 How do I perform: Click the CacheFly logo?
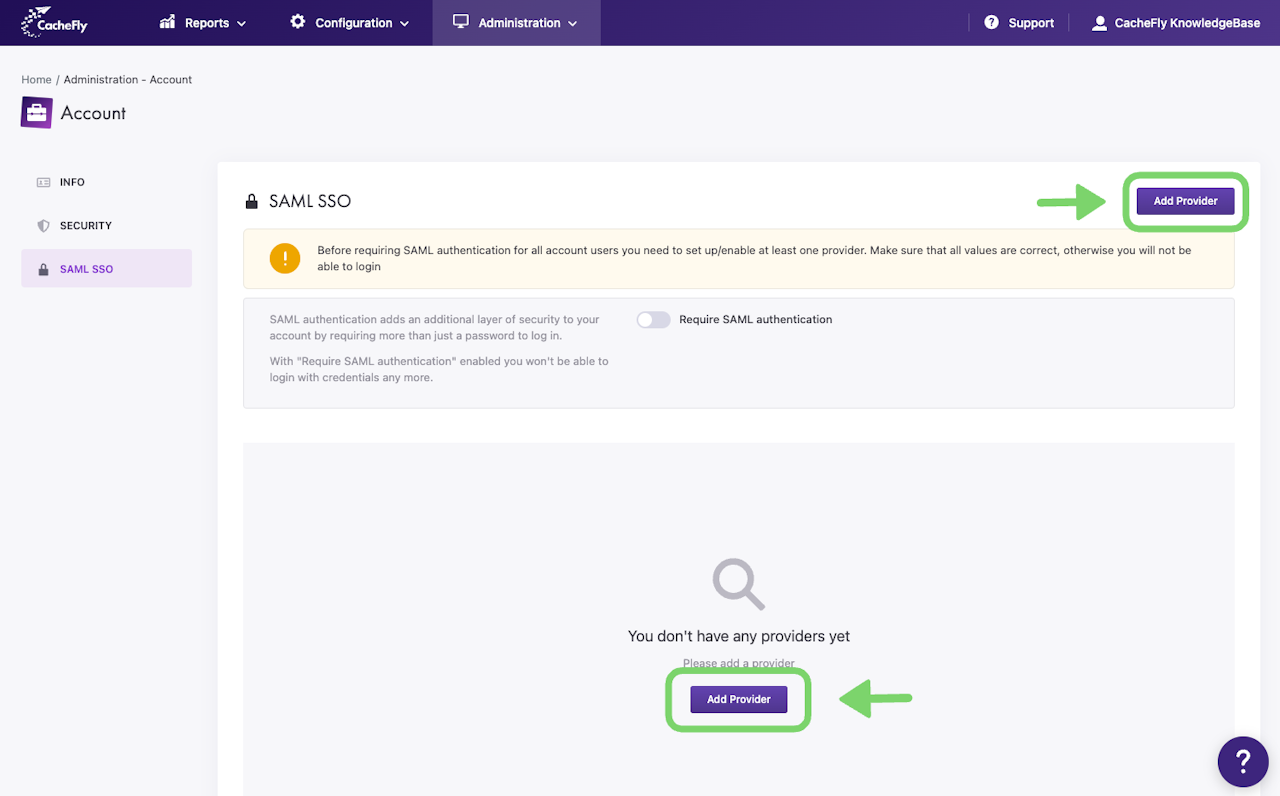pos(54,22)
